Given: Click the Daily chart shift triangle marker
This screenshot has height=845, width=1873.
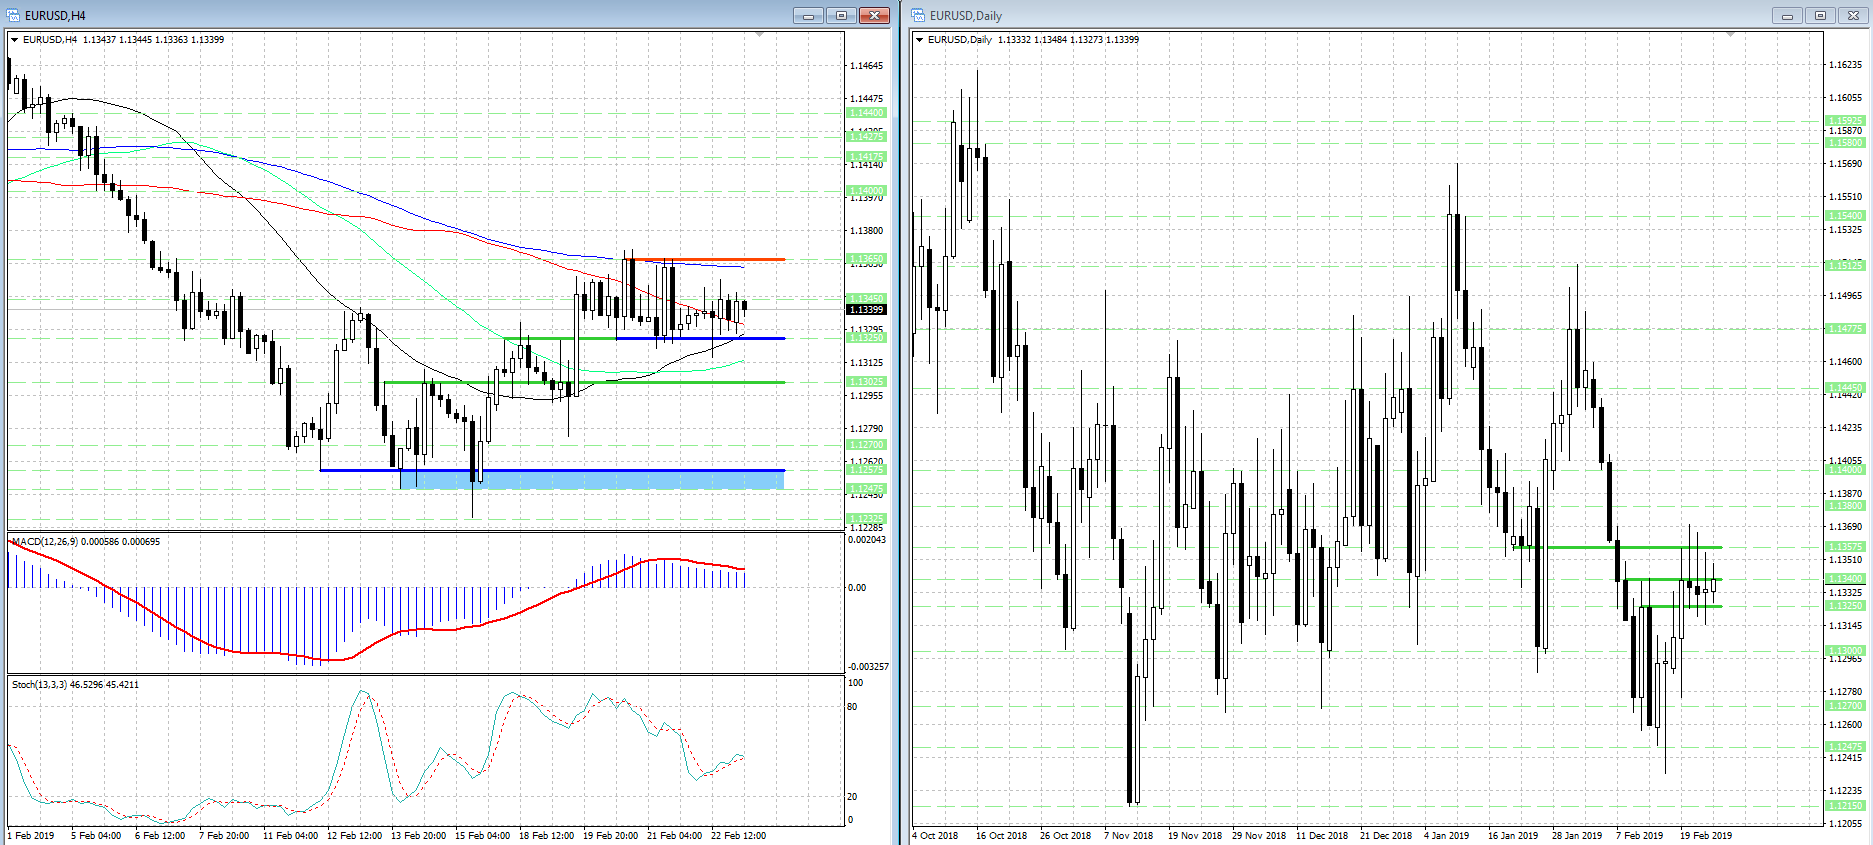Looking at the screenshot, I should (1730, 35).
